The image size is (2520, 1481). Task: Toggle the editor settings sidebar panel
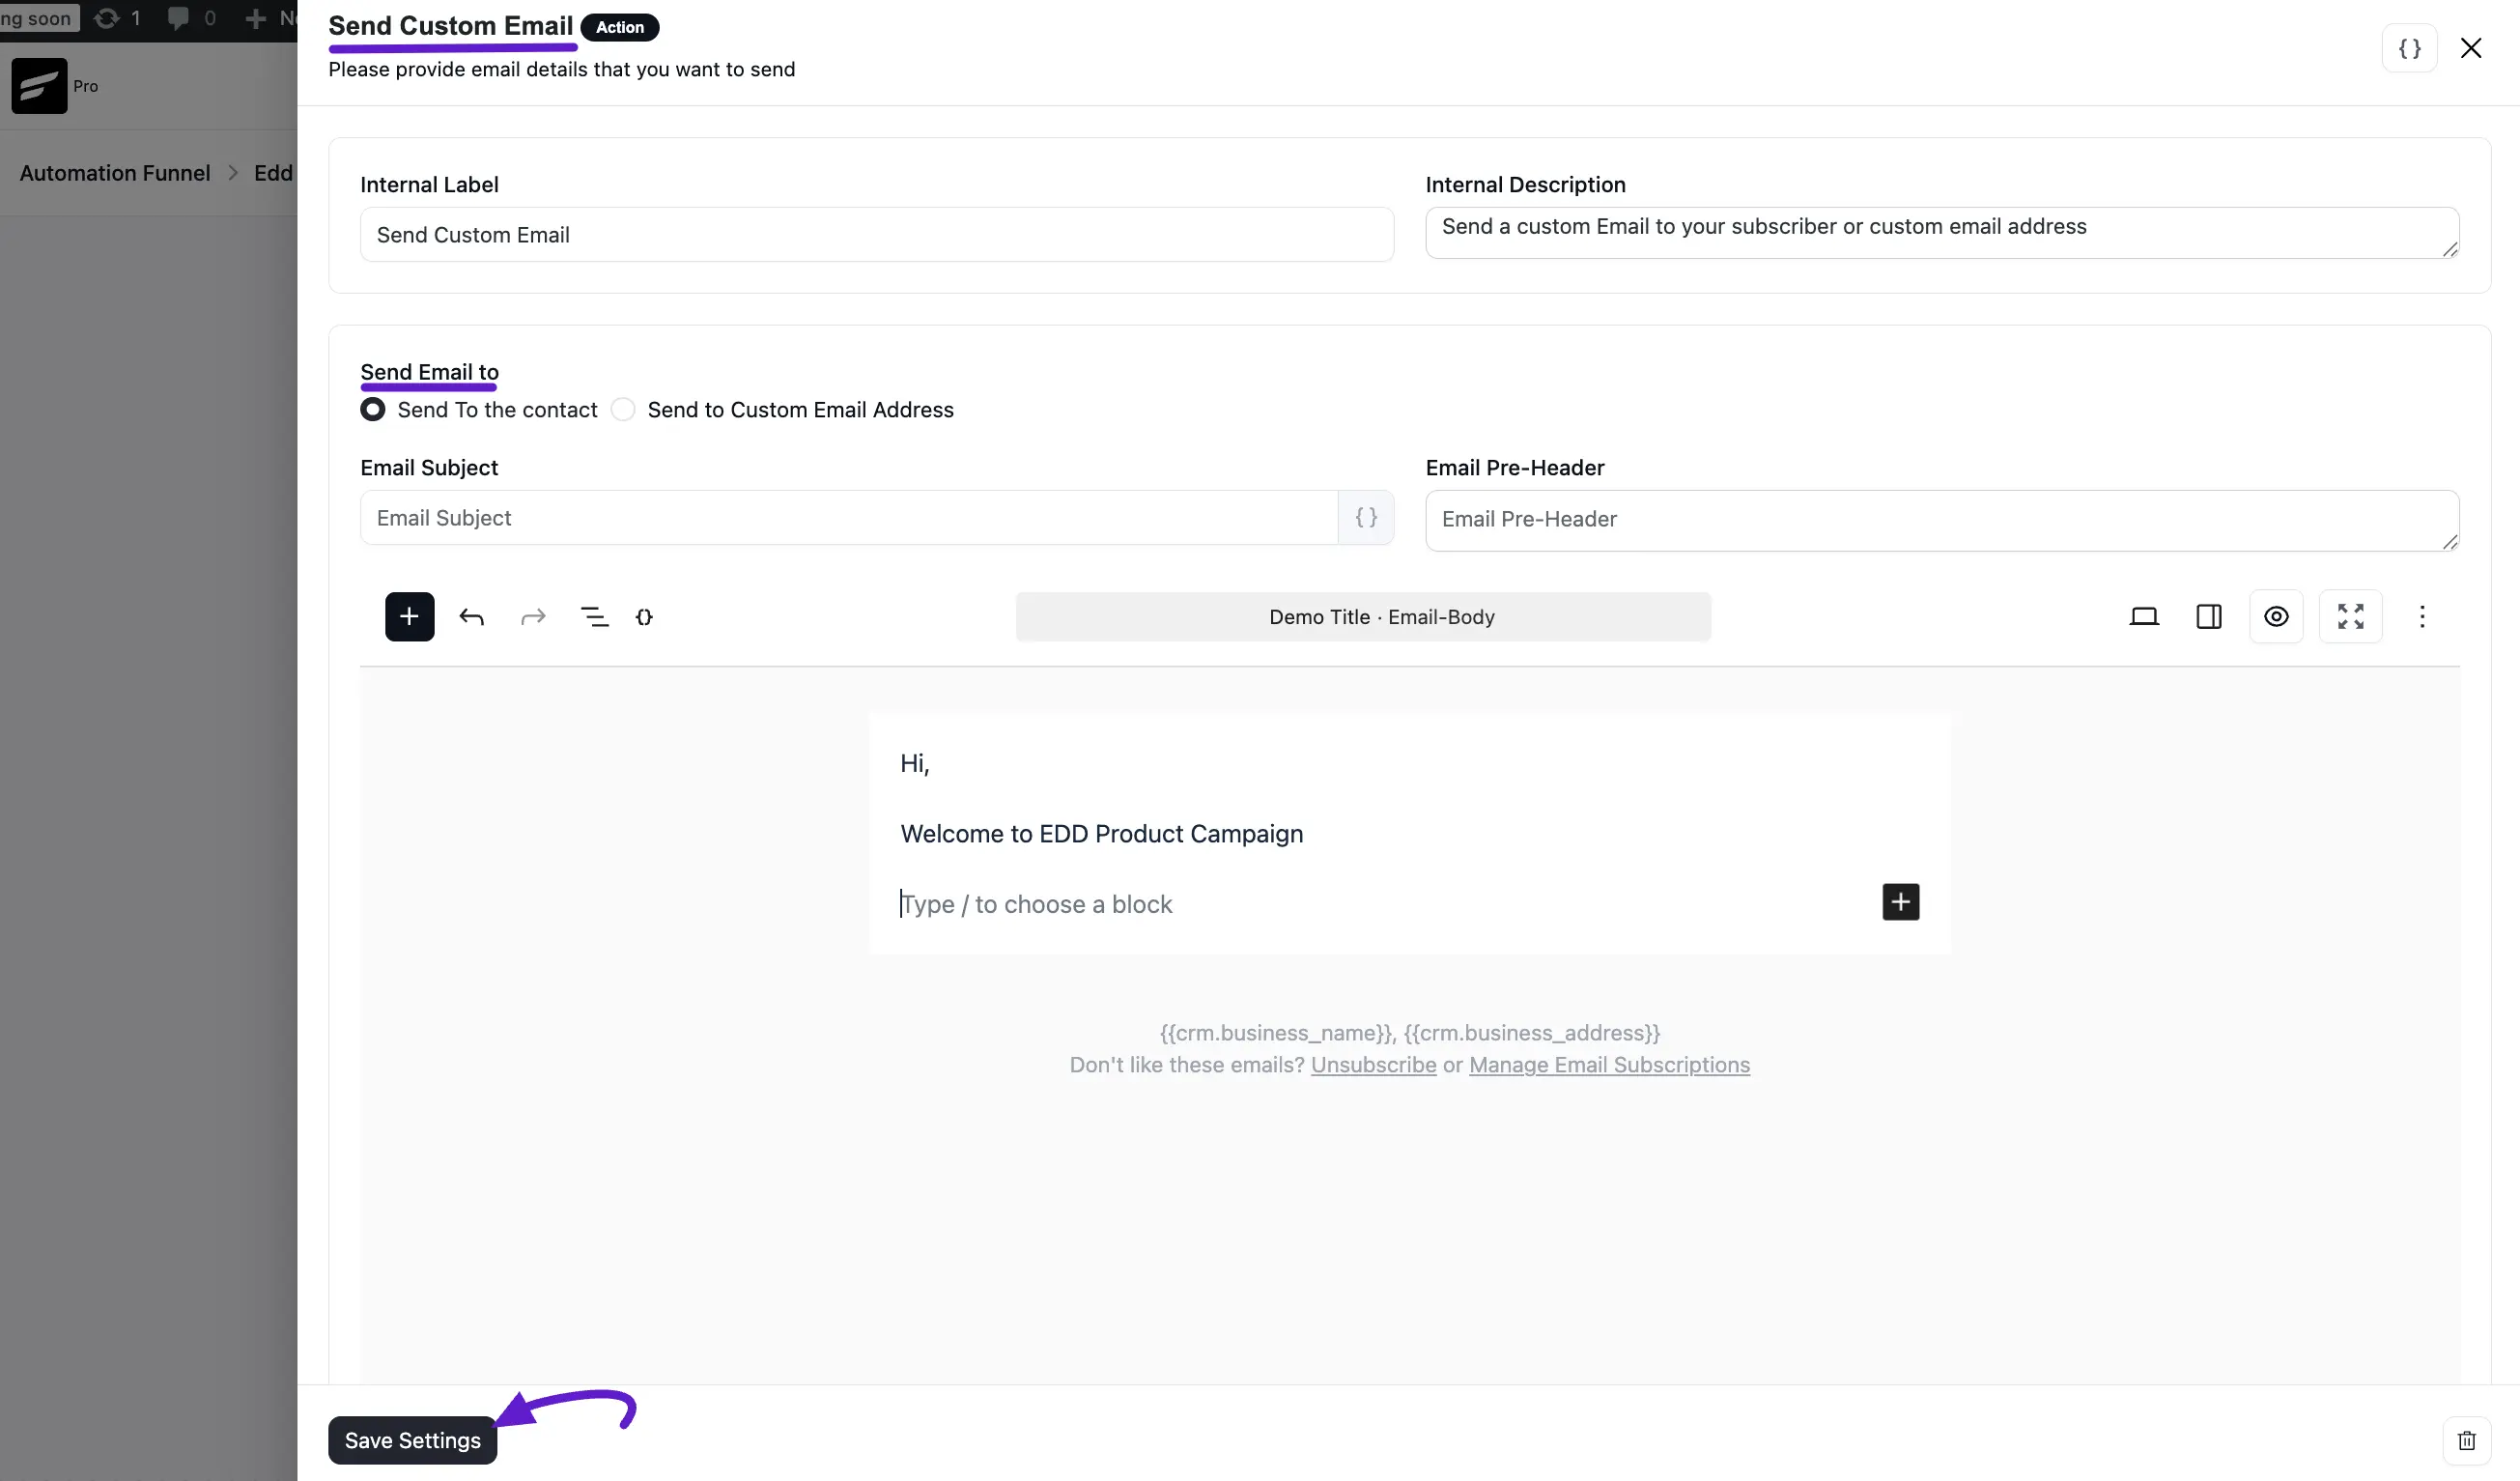pyautogui.click(x=2209, y=616)
